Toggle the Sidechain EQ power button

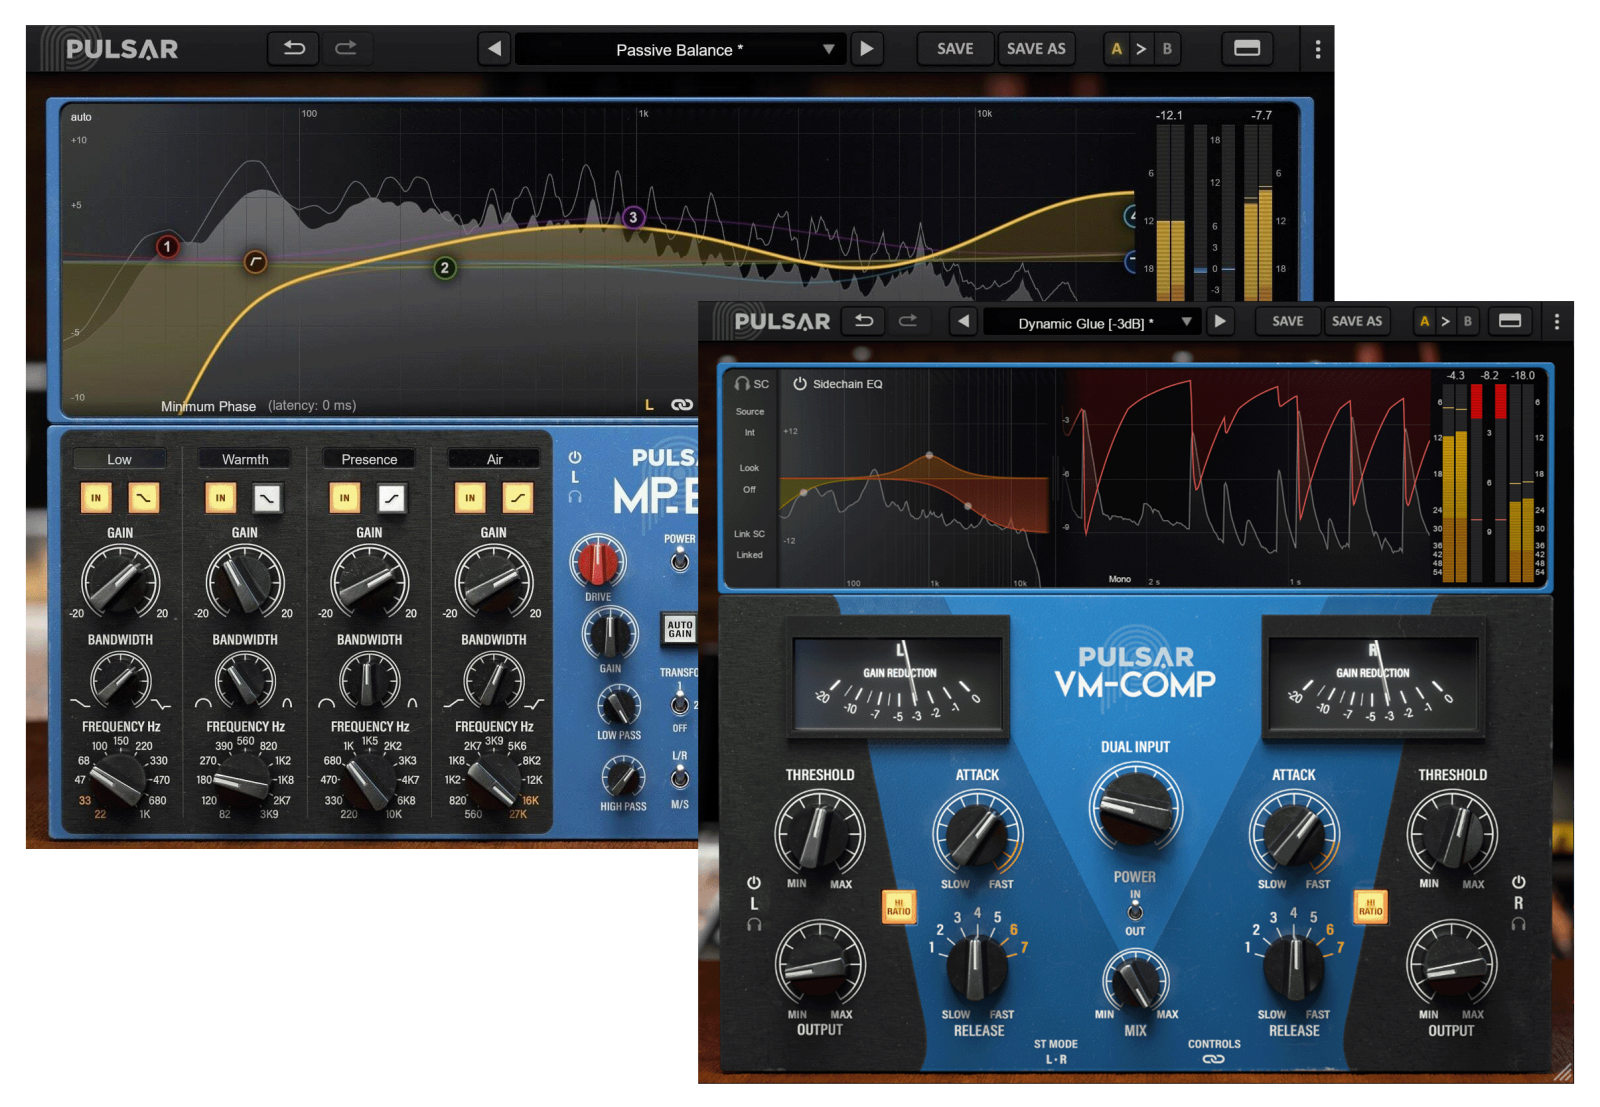click(x=800, y=381)
